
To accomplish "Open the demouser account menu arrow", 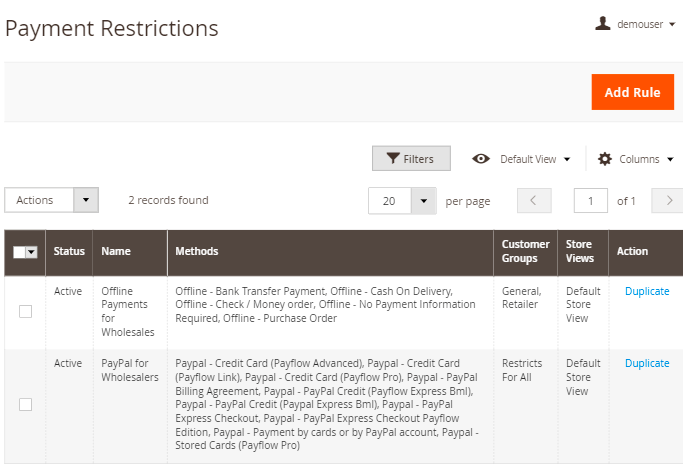I will pyautogui.click(x=672, y=25).
